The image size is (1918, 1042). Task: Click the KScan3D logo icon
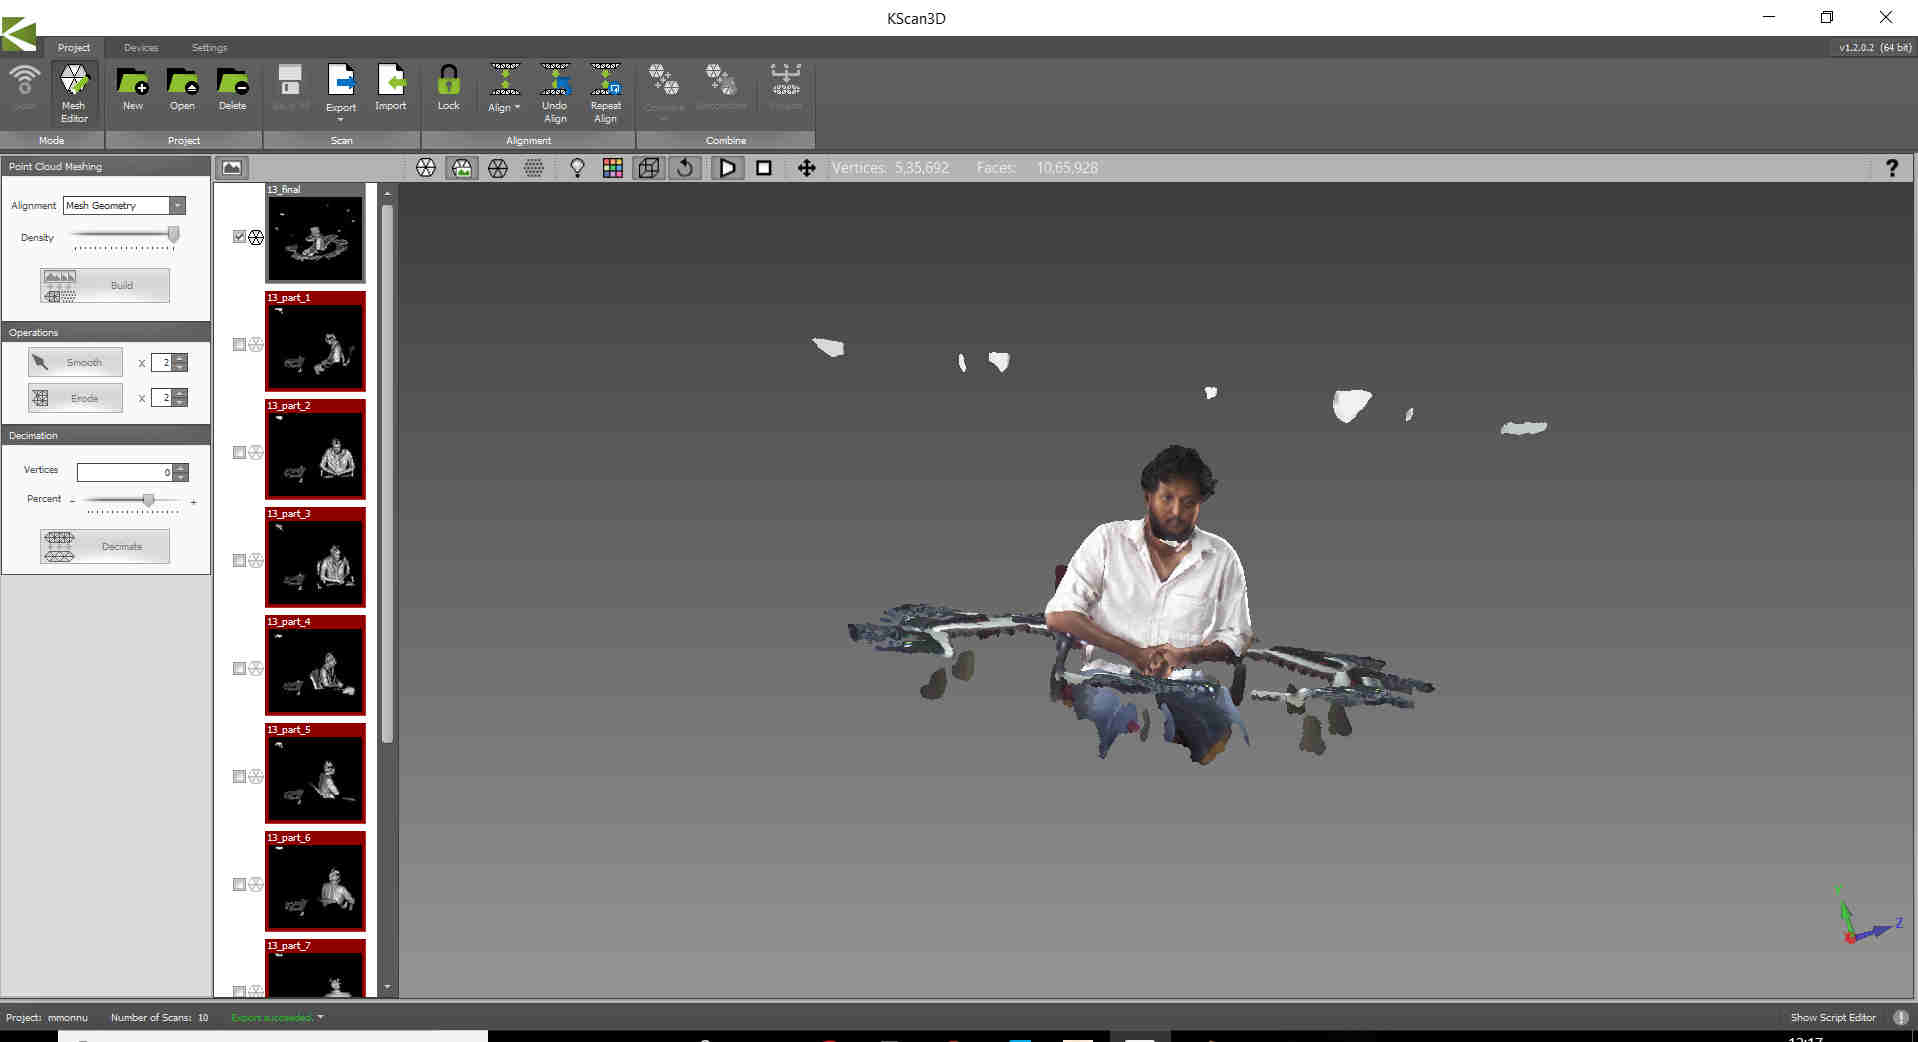(18, 35)
